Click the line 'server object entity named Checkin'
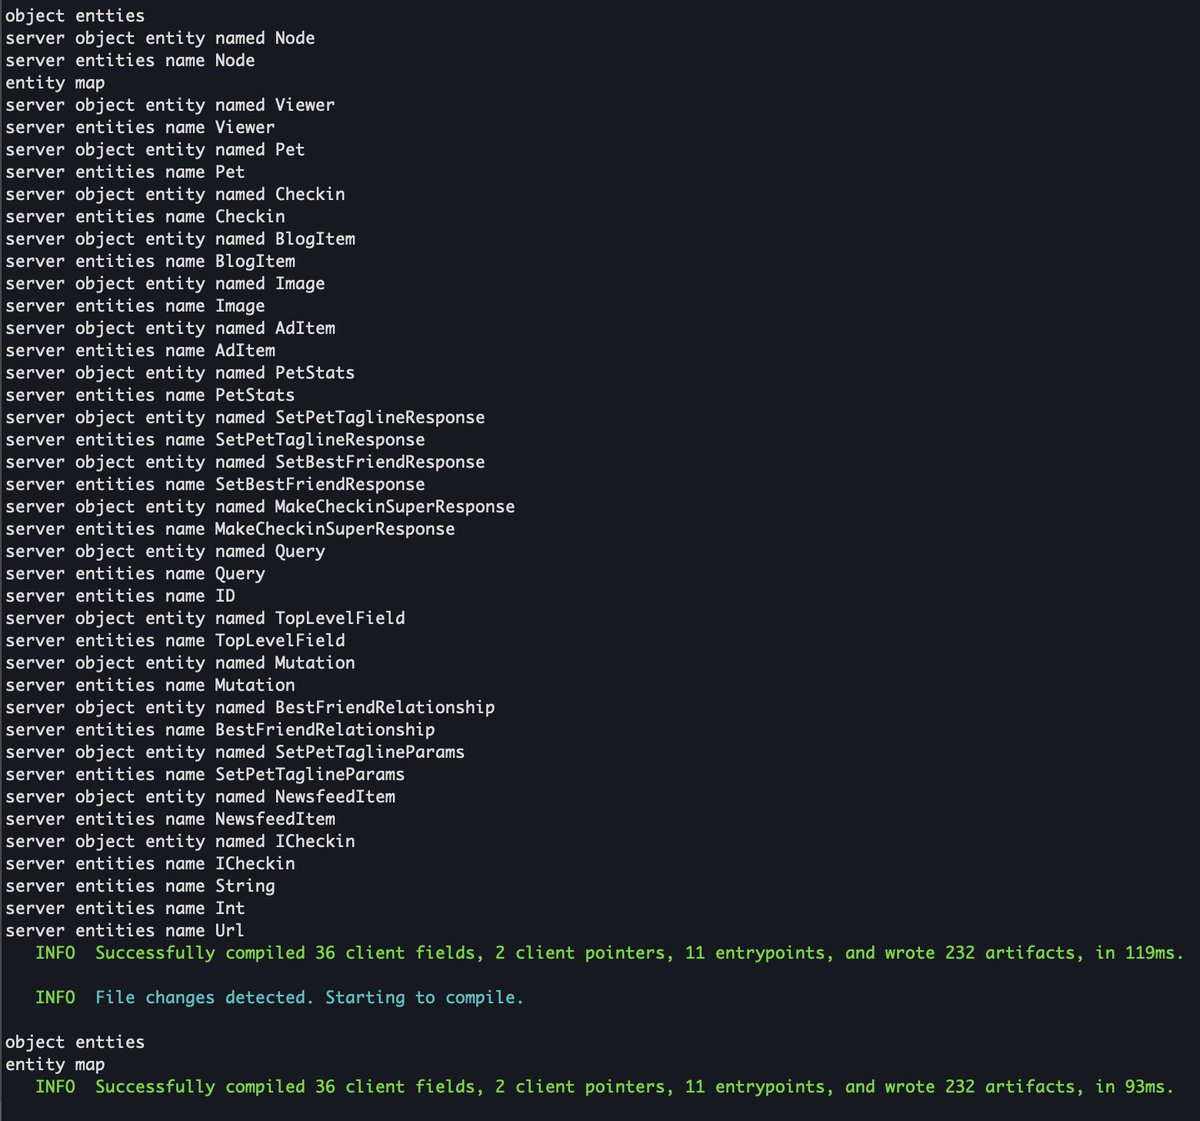 click(x=175, y=194)
